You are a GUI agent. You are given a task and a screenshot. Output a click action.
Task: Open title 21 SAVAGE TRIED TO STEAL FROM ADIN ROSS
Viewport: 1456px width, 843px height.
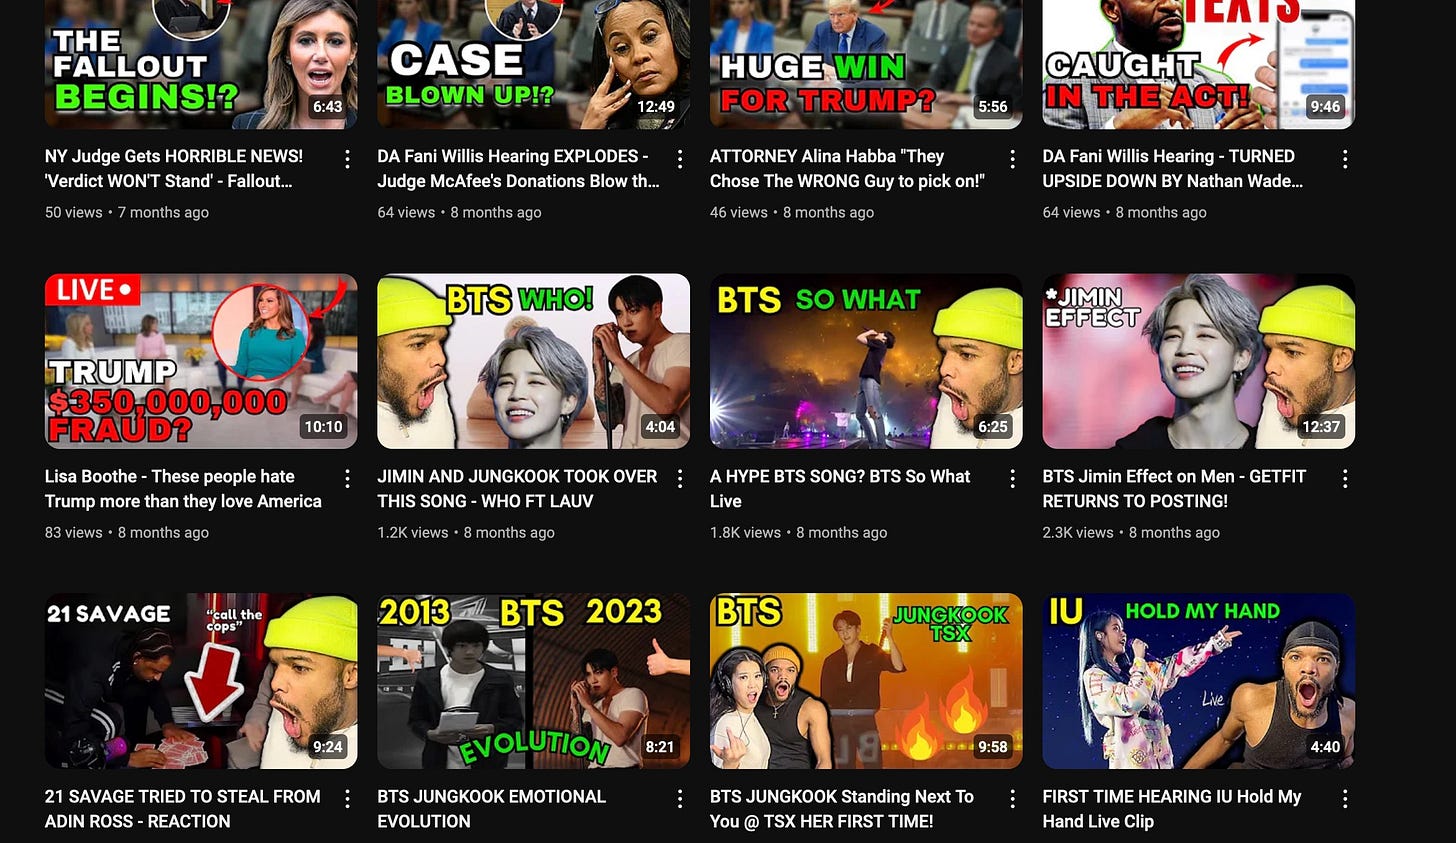(x=183, y=809)
